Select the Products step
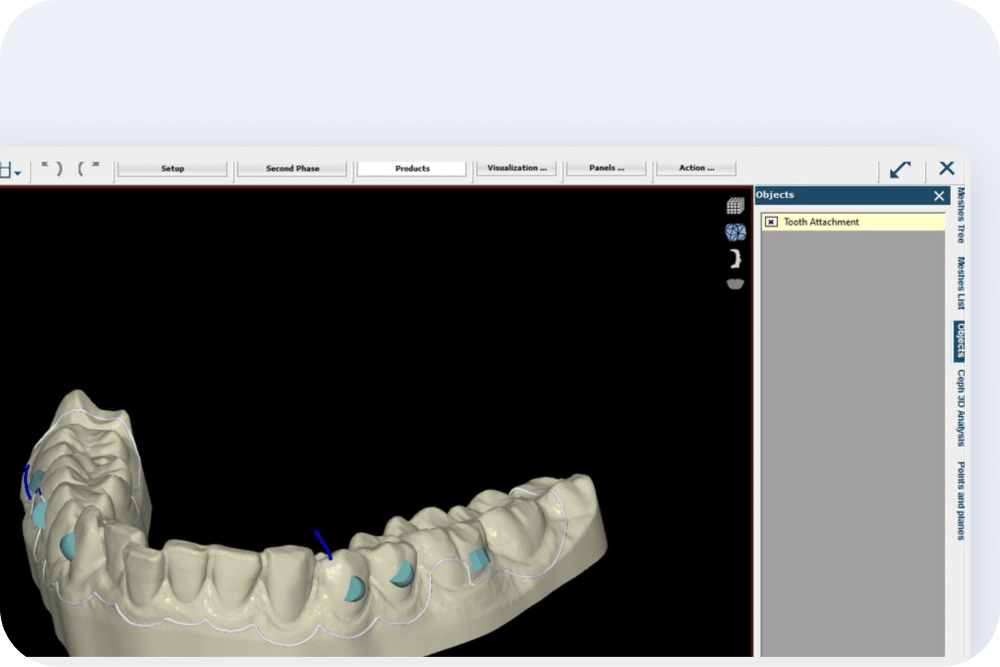1000x667 pixels. (x=412, y=168)
